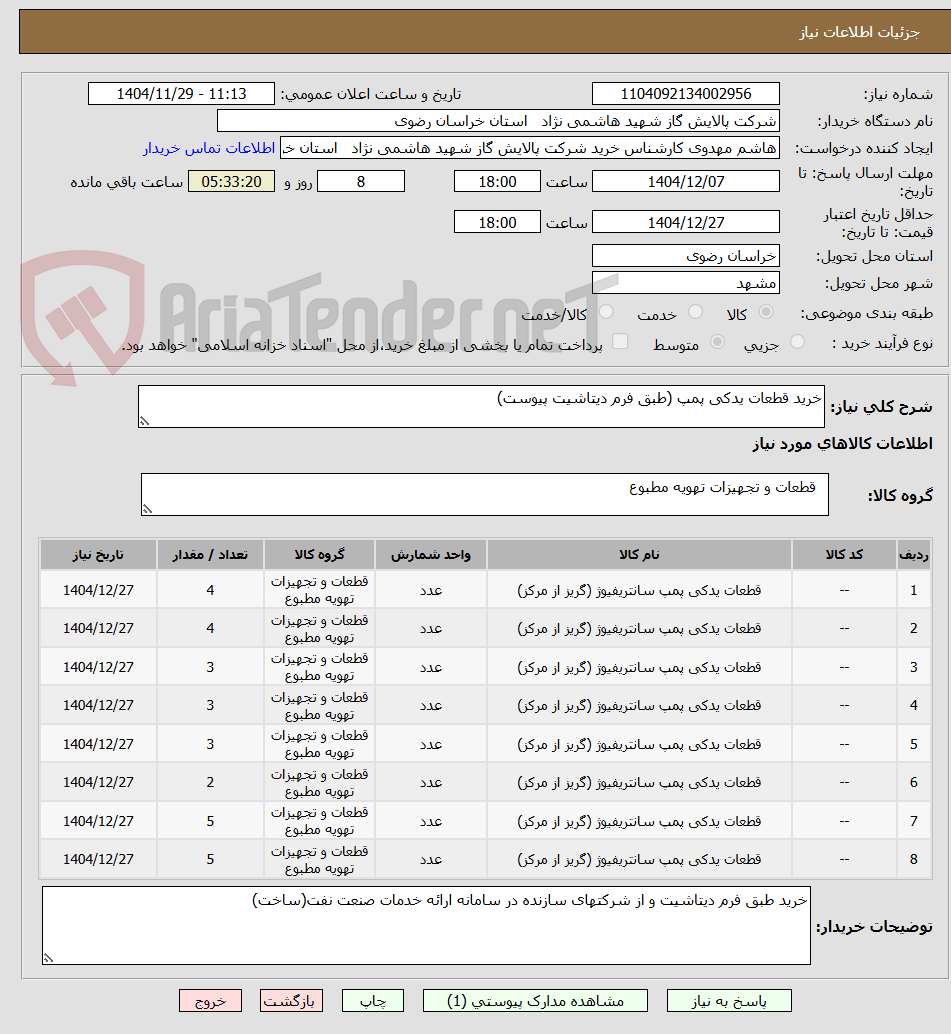Click the reply deadline time 18:00 field

click(x=497, y=181)
